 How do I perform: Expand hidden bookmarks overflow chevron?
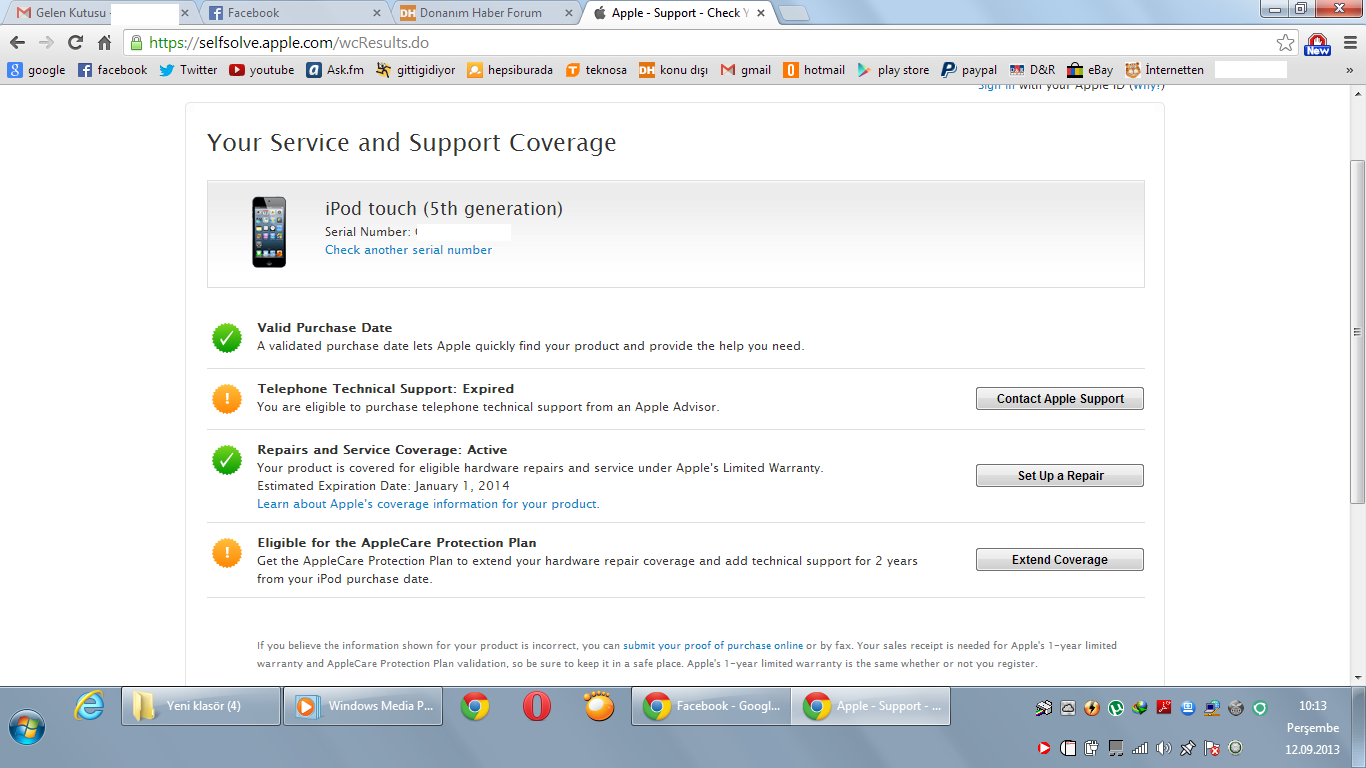pyautogui.click(x=1349, y=70)
